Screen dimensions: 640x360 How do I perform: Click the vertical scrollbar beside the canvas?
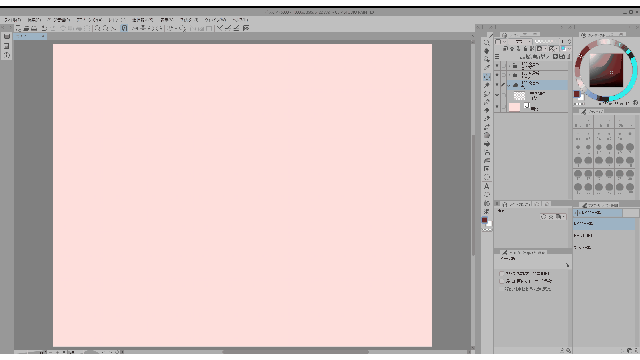(473, 195)
